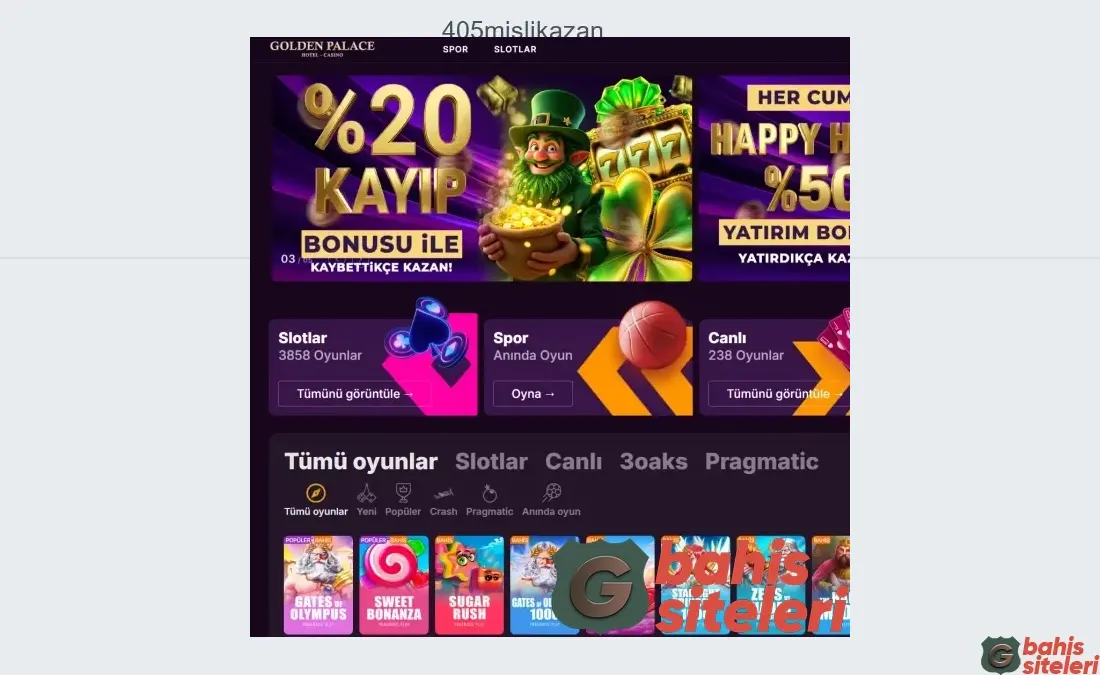Screen dimensions: 1100x675
Task: Switch to the Canlı games tab
Action: pos(574,461)
